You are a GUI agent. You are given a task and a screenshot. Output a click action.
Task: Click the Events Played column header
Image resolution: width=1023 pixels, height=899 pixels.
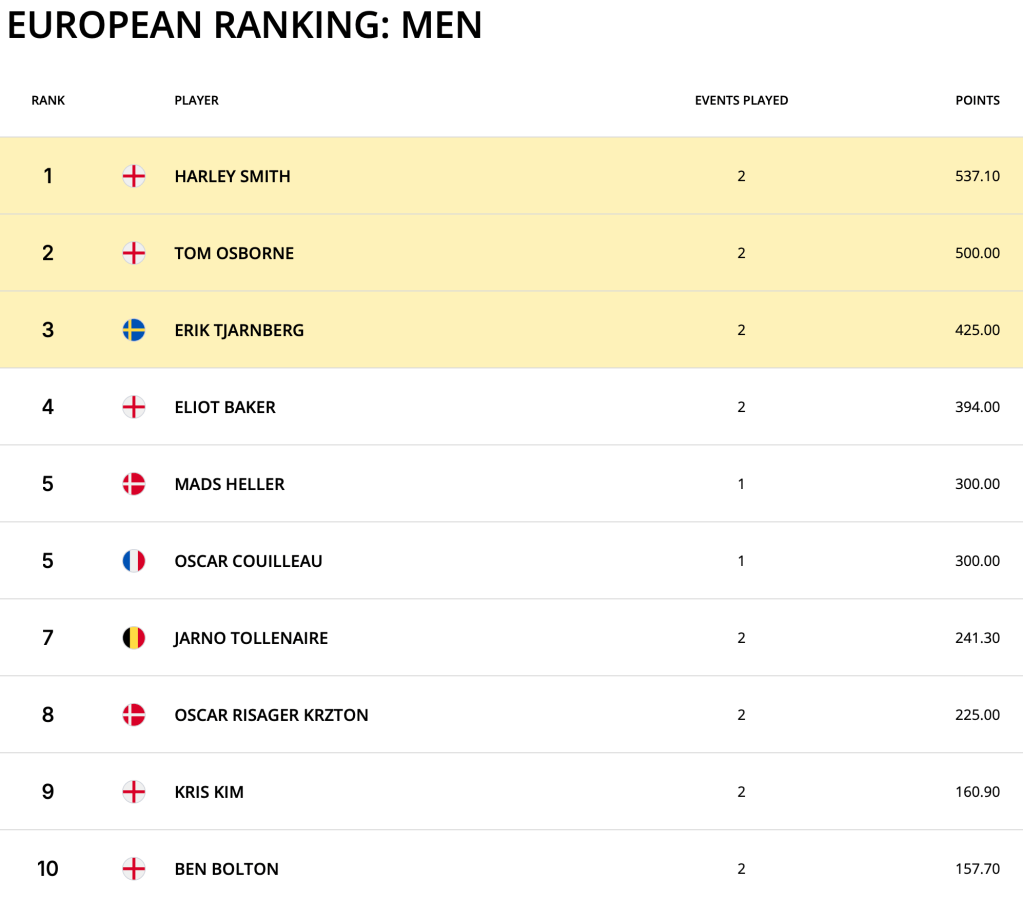click(741, 101)
